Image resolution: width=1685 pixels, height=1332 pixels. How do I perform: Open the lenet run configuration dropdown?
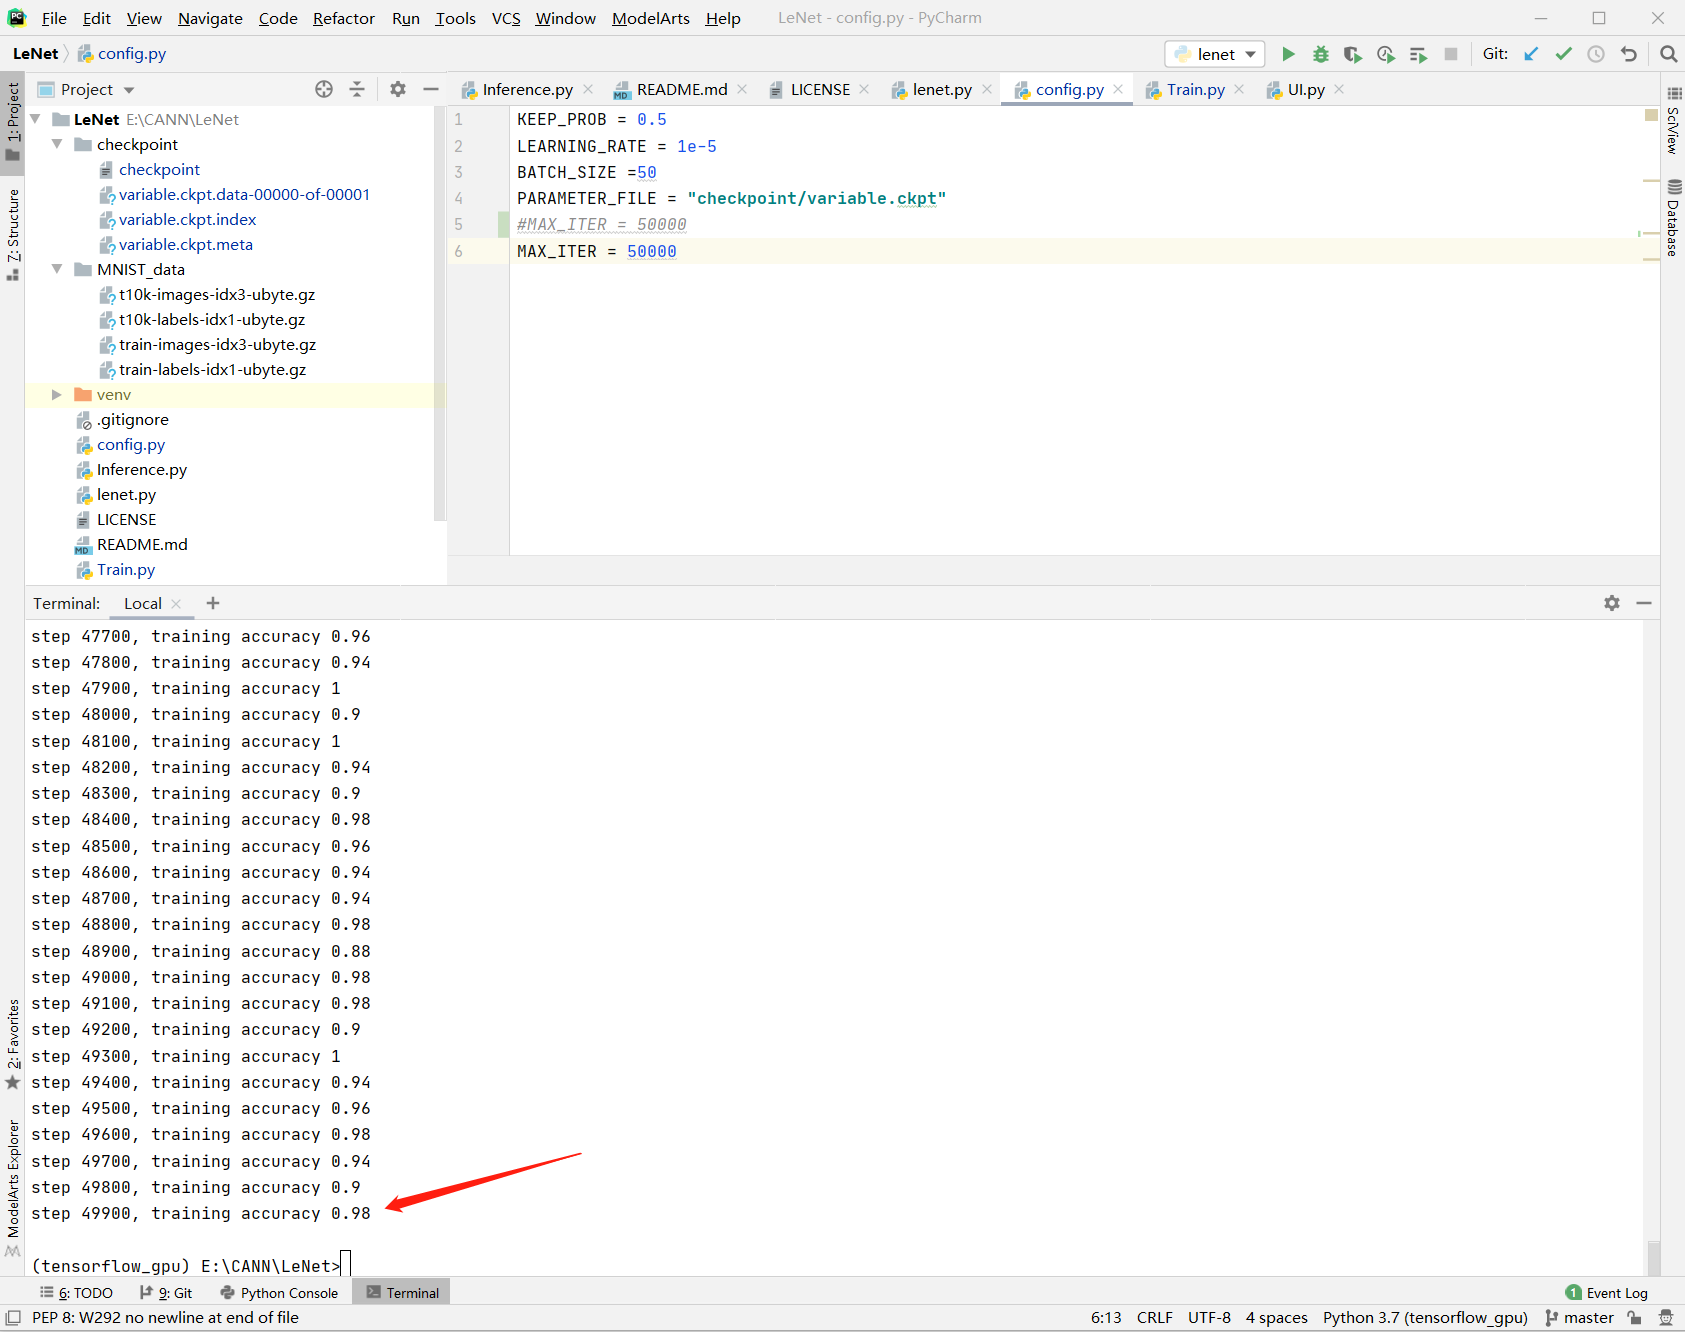(1215, 54)
